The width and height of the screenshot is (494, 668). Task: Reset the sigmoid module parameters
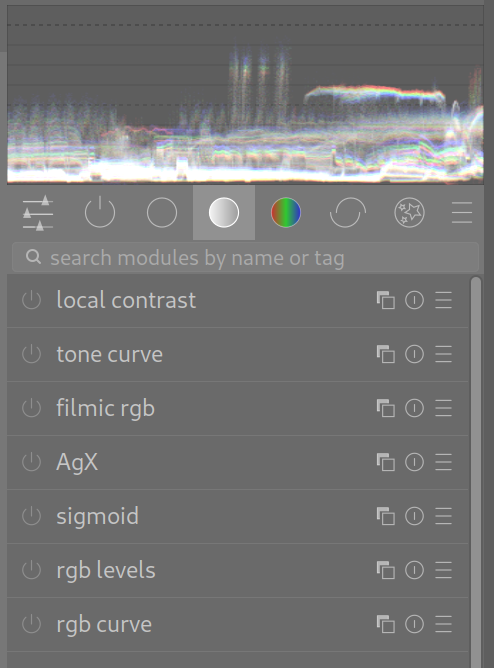[414, 516]
